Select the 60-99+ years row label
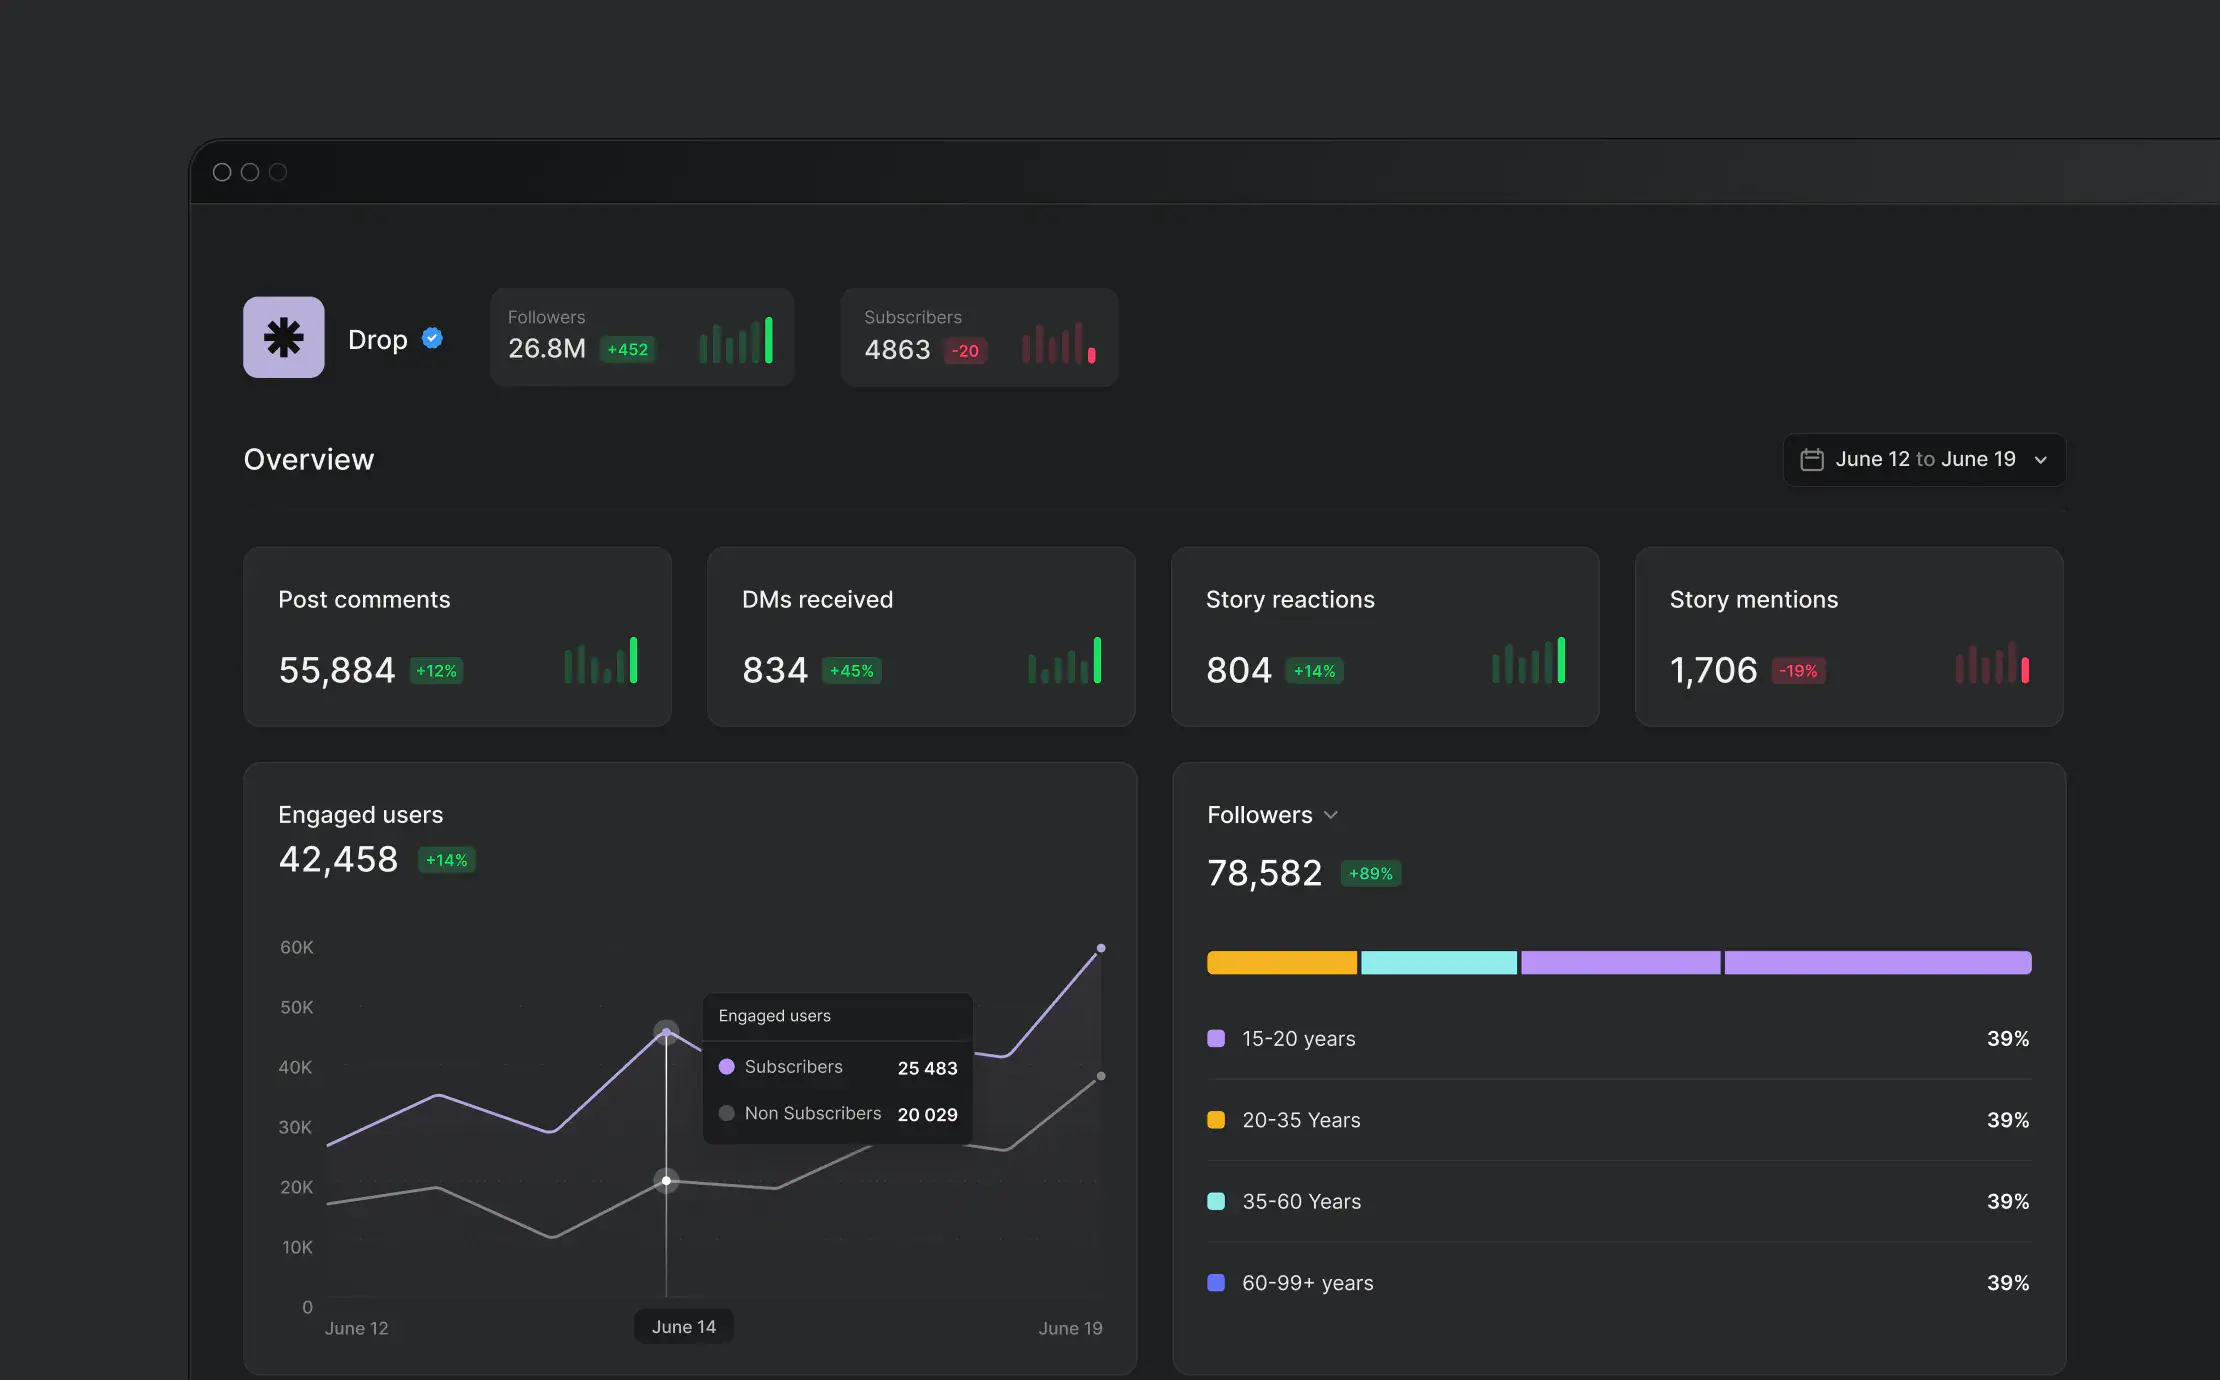The height and width of the screenshot is (1380, 2220). 1307,1282
